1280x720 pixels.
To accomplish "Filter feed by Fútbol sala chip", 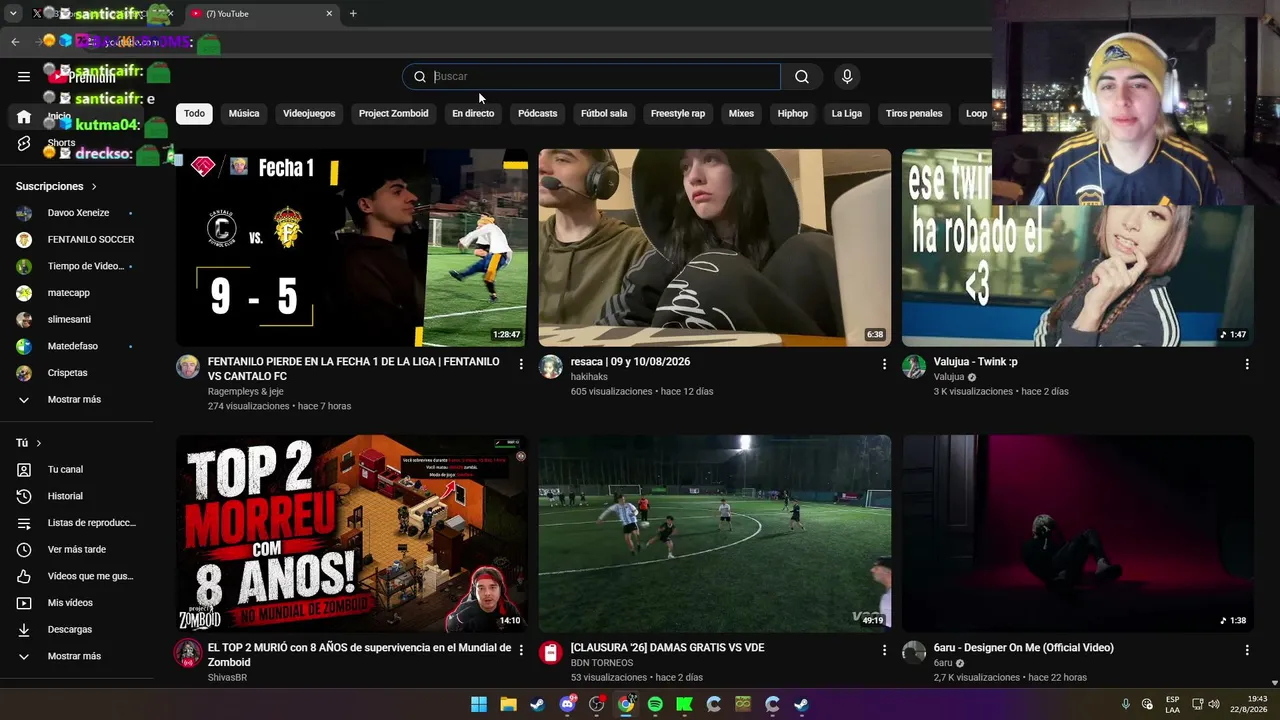I will 604,114.
